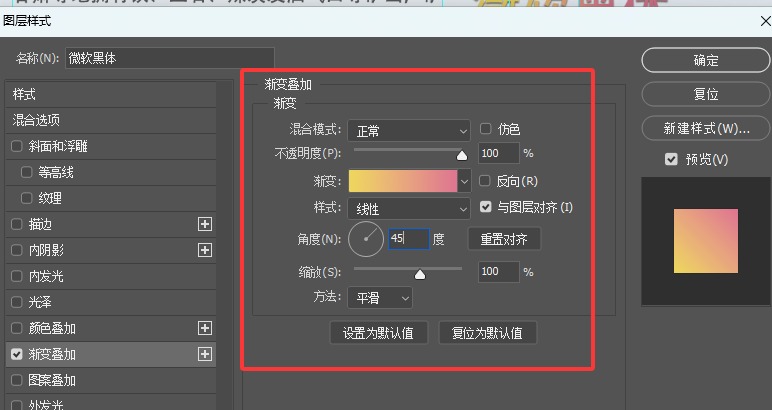Enable the 等高线 checkbox
This screenshot has height=410, width=772.
(x=27, y=172)
